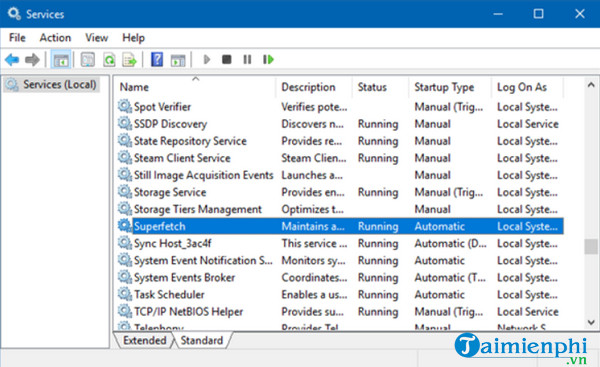Open the View menu
The image size is (600, 367).
click(x=96, y=38)
